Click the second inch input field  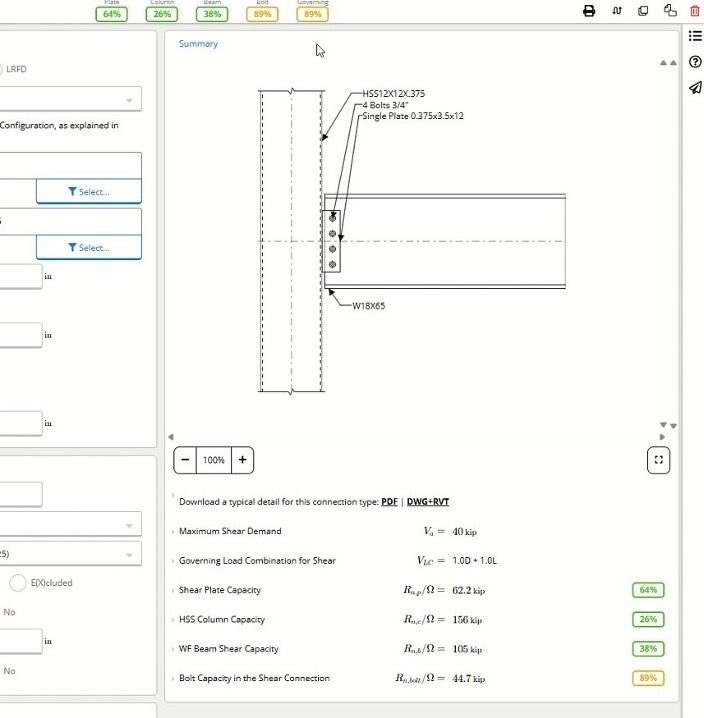pos(21,335)
